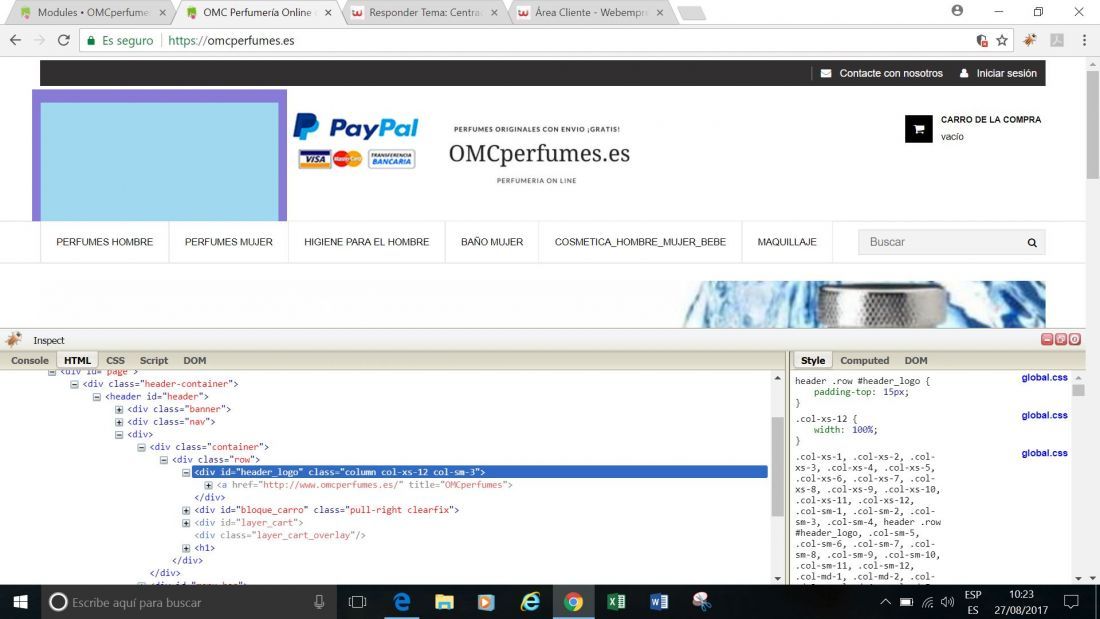Viewport: 1100px width, 619px height.
Task: Switch to Área Cliente Webempresa tab
Action: click(591, 13)
